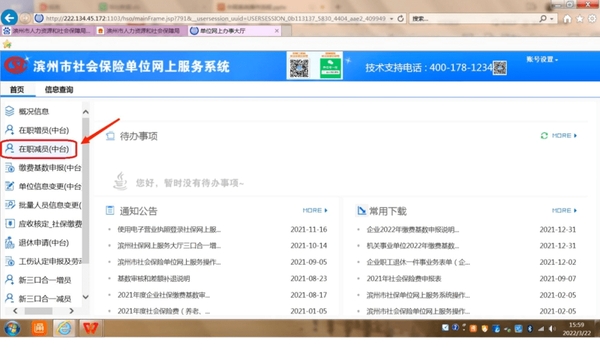This screenshot has width=600, height=360.
Task: Click MORE link for 待办事项
Action: coord(564,135)
